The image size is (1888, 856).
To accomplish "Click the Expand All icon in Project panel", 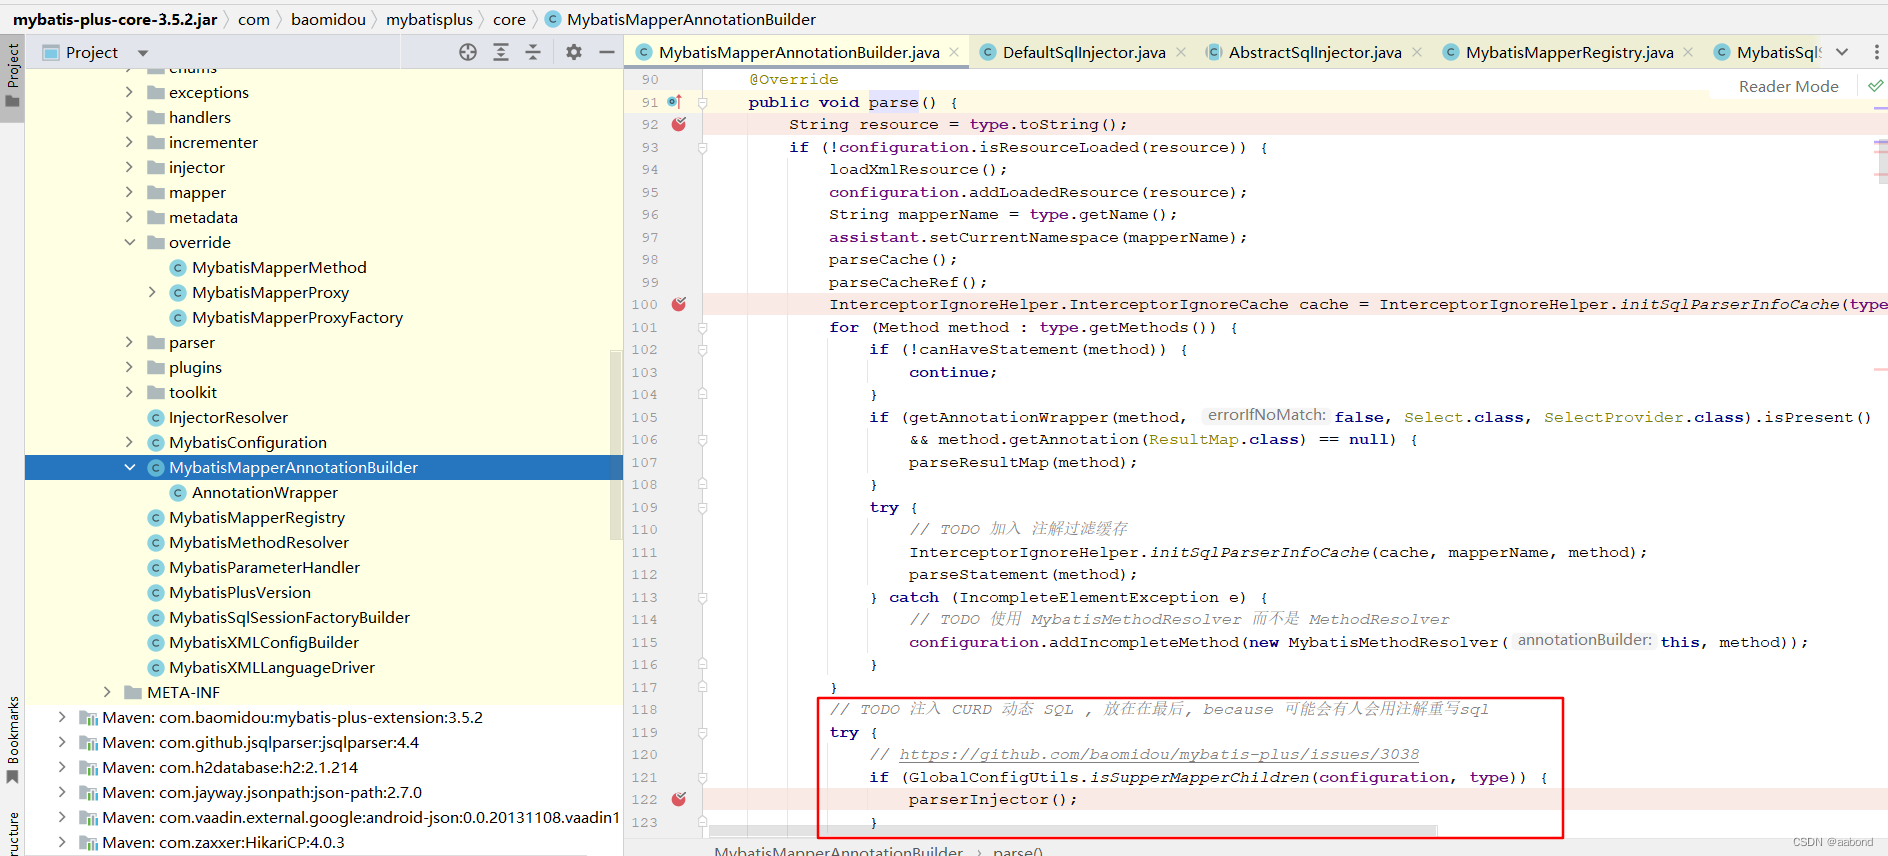I will click(501, 52).
